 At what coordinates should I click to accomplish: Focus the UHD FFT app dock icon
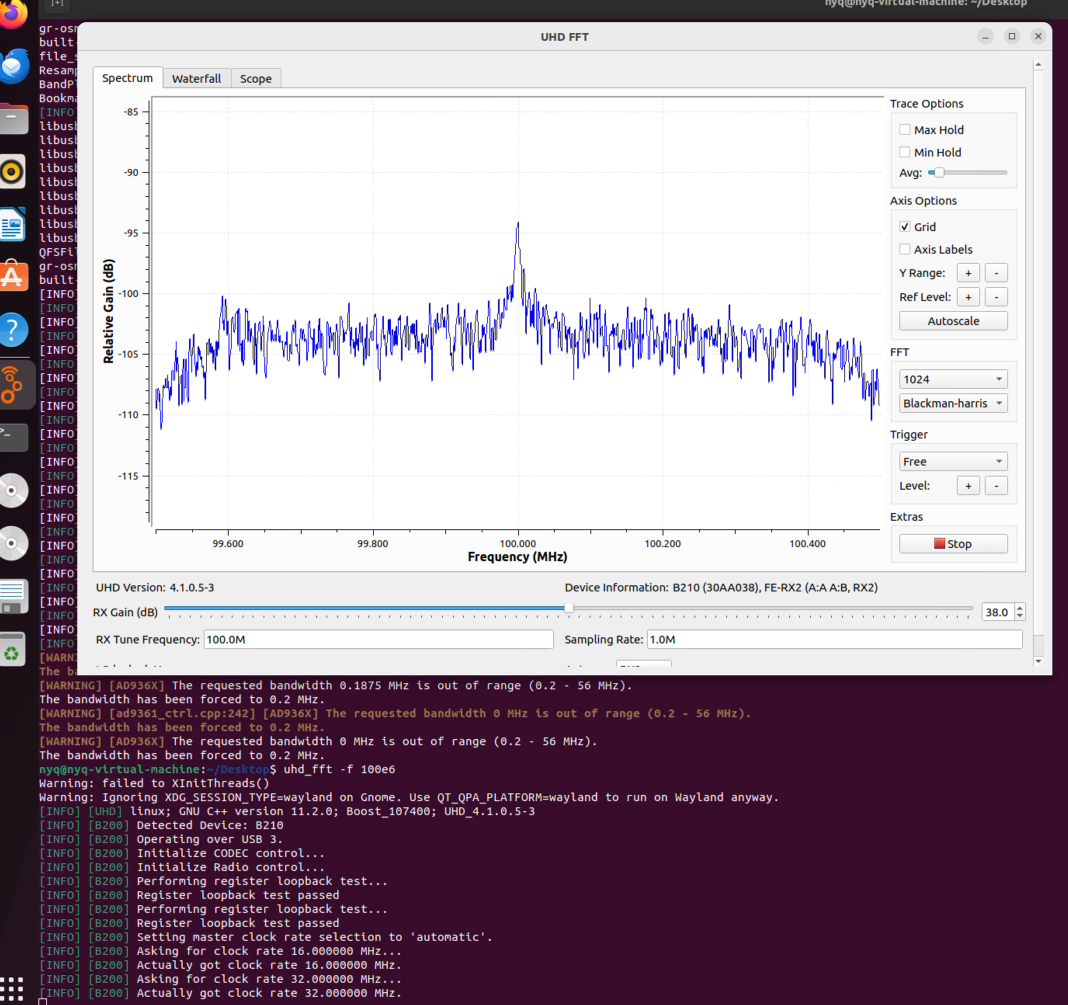coord(12,384)
